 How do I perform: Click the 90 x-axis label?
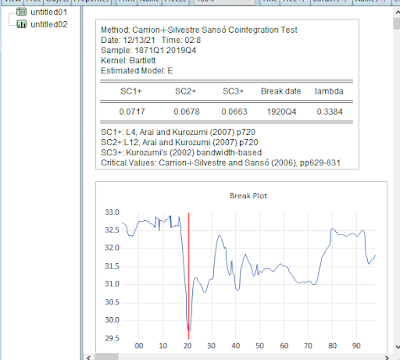coord(356,346)
